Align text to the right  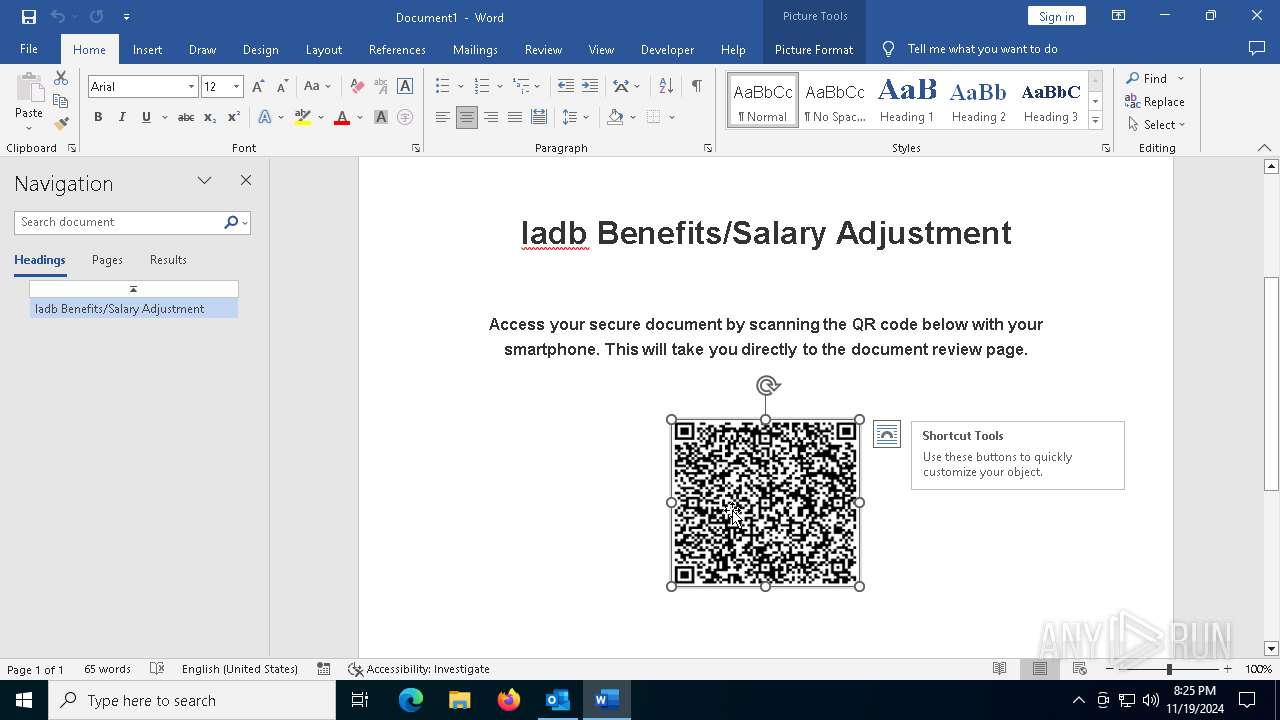click(491, 117)
